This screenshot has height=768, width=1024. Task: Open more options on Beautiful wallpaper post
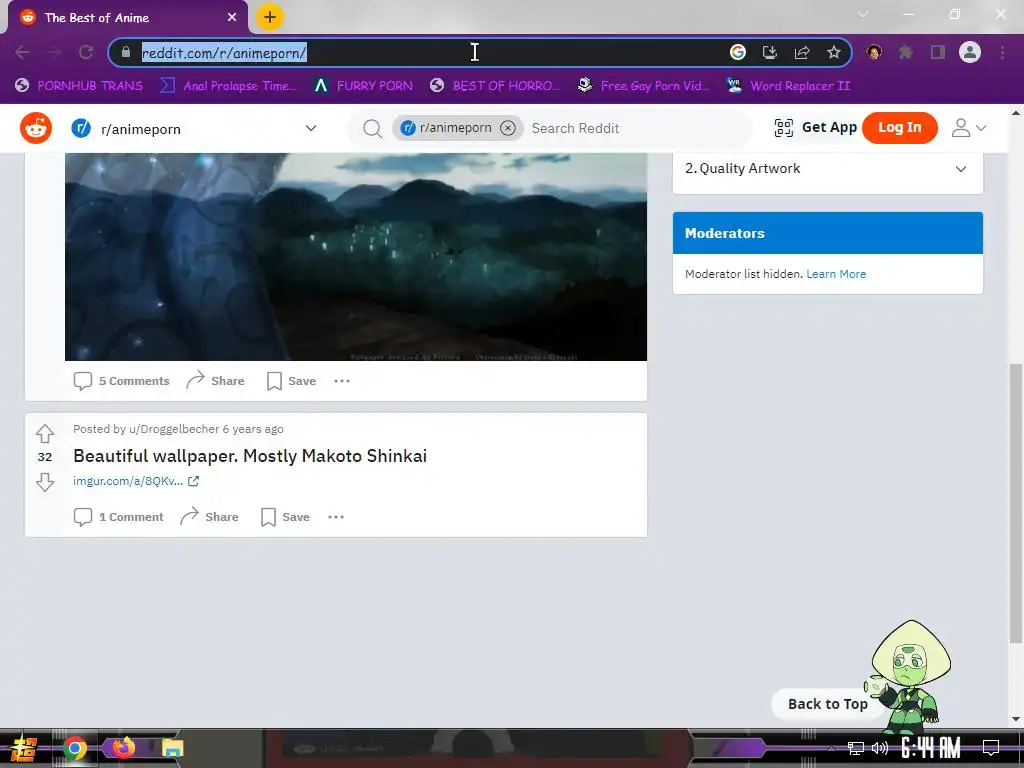(336, 517)
